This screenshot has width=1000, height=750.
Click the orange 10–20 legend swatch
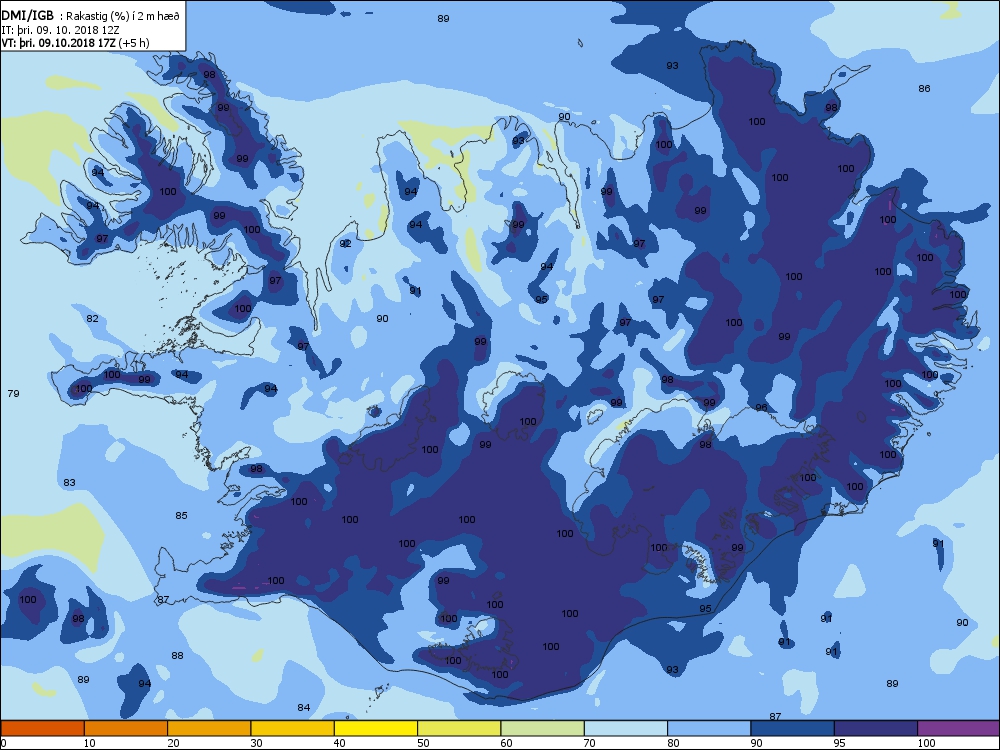(x=126, y=728)
